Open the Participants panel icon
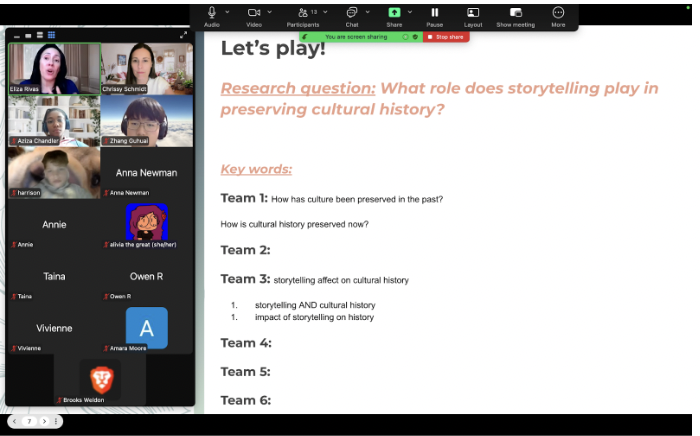This screenshot has width=700, height=436. (303, 12)
